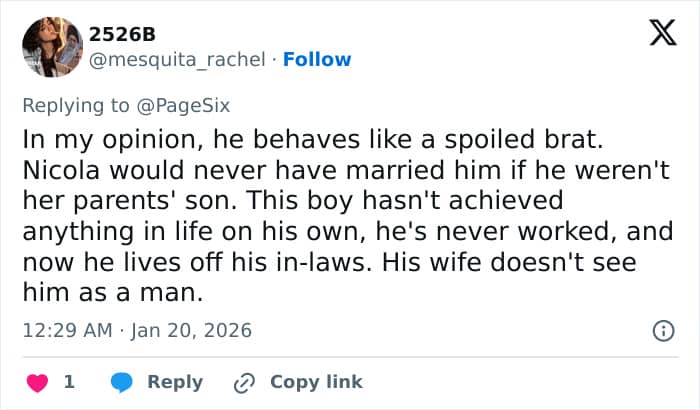Click the 12:29 AM time text

[66, 330]
